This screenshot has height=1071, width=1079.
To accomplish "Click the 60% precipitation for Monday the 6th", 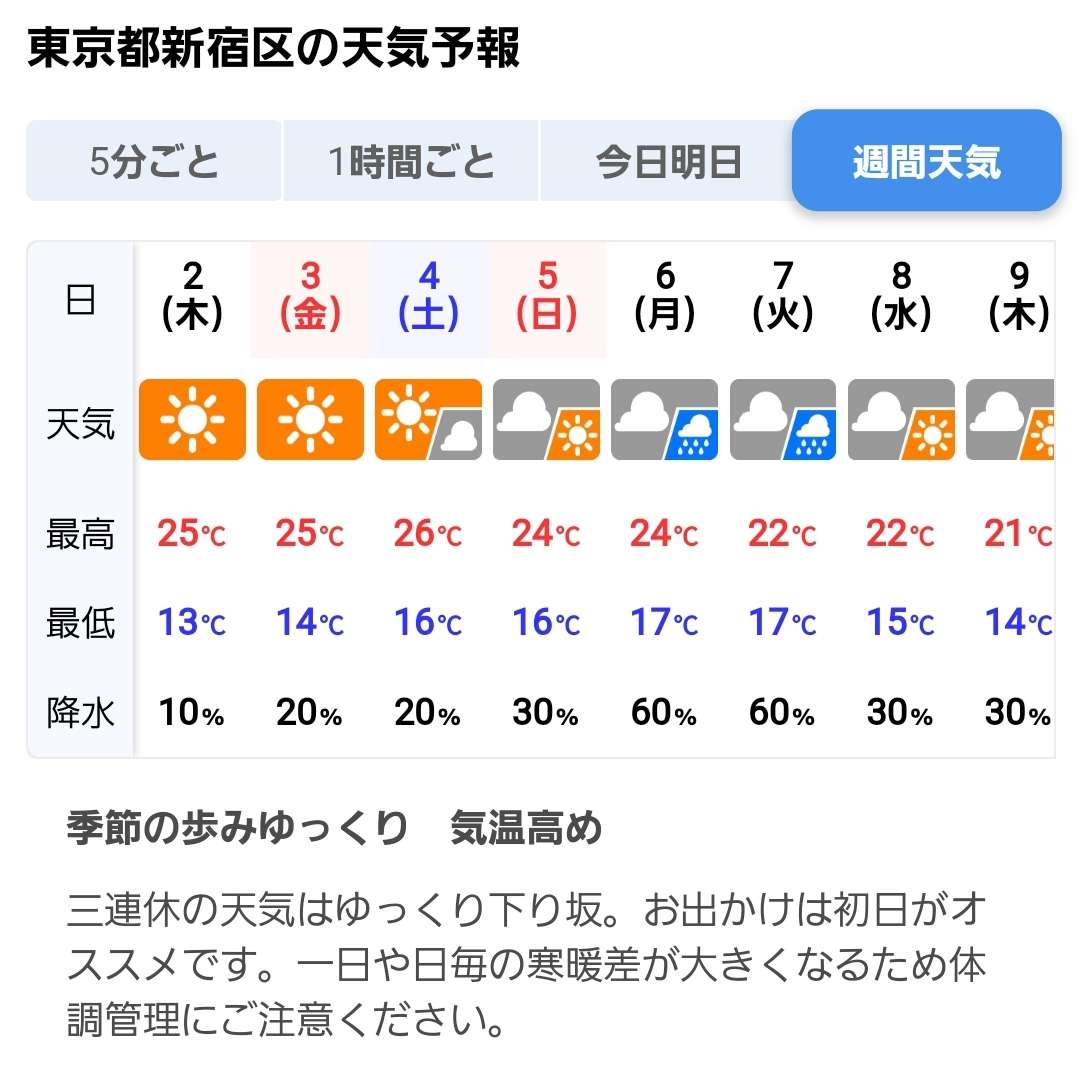I will coord(664,713).
